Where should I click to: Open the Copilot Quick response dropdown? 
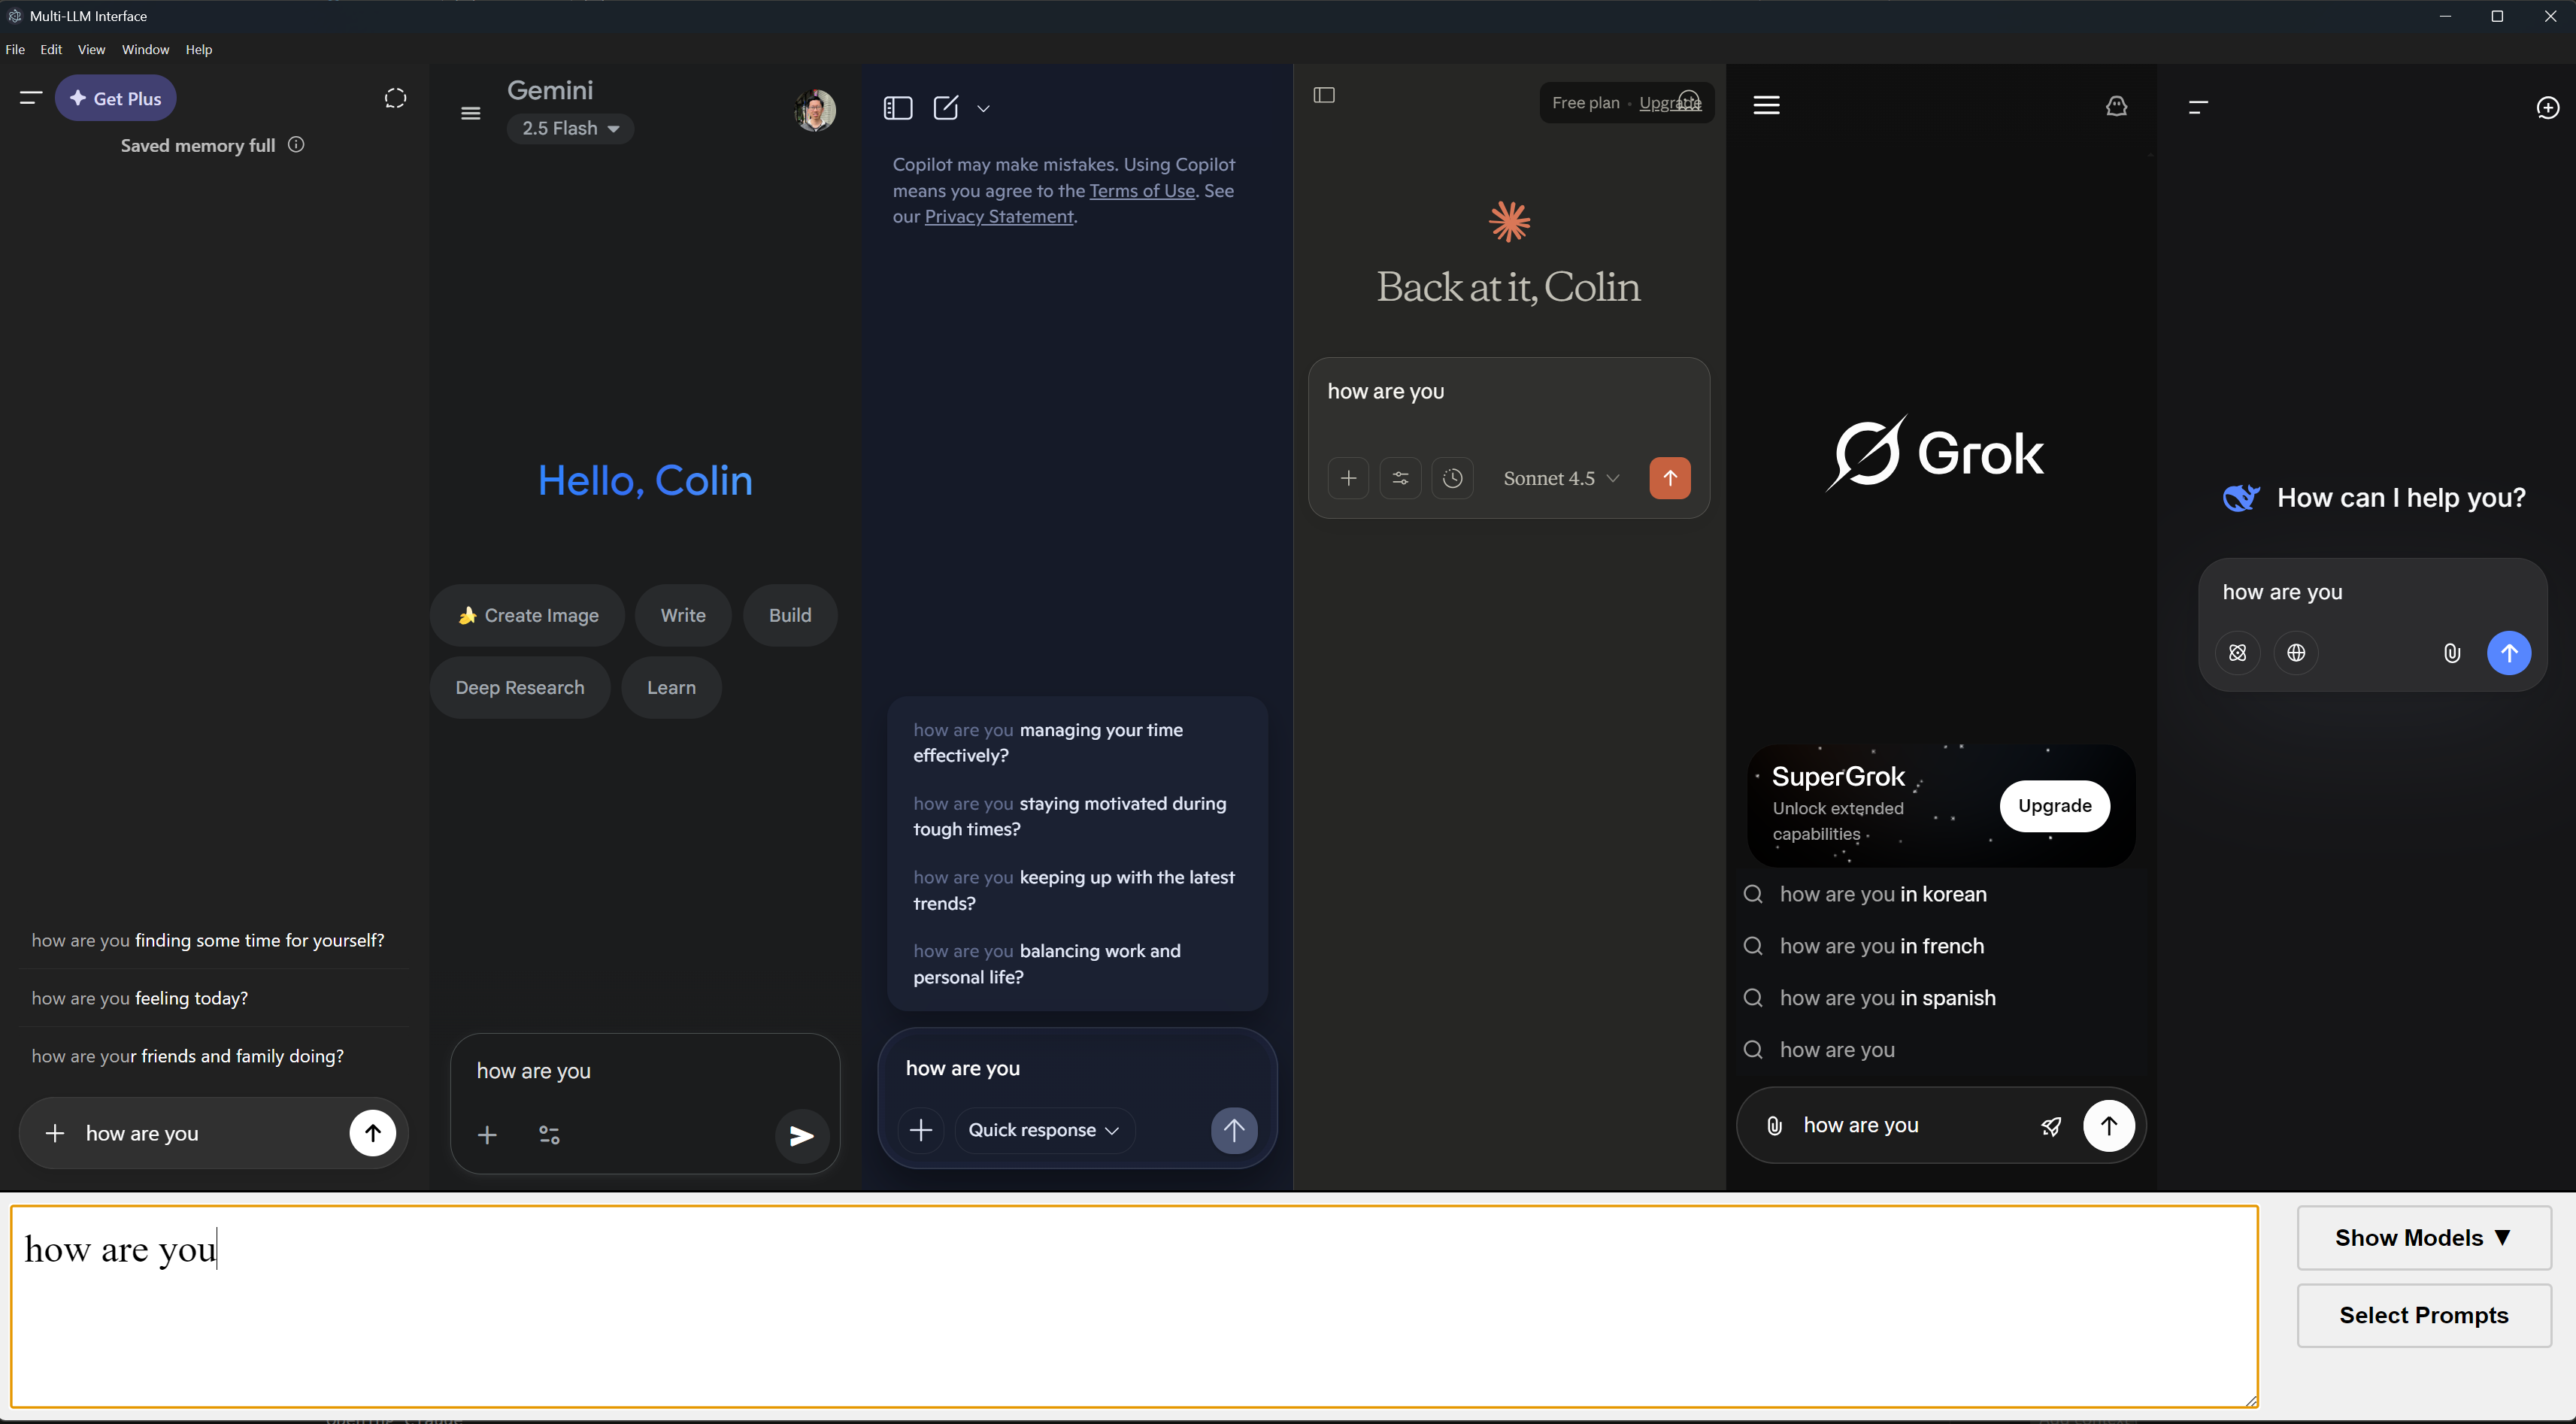tap(1044, 1130)
